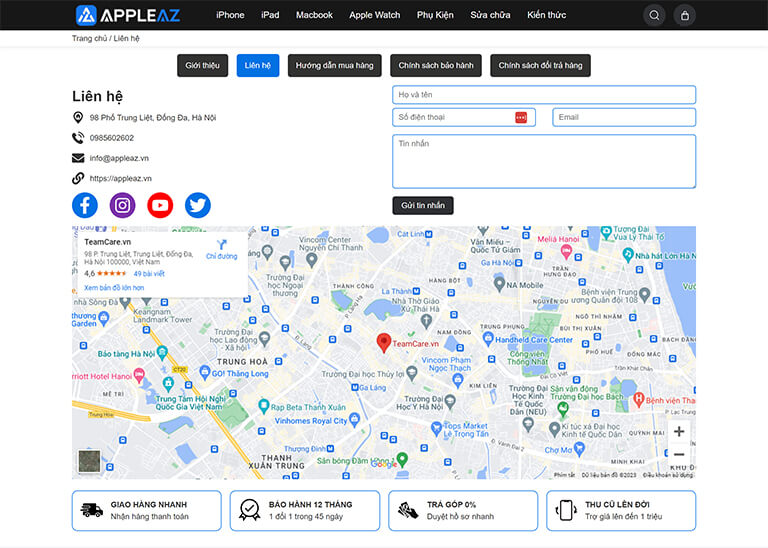
Task: Open the Apple Watch menu
Action: coord(375,15)
